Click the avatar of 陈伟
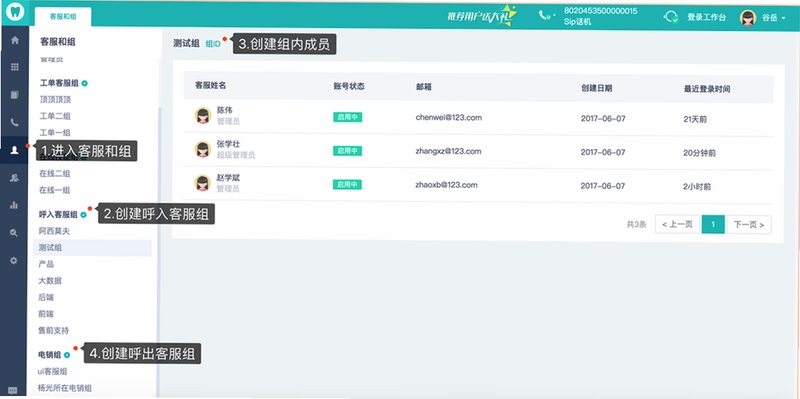Screen dimensions: 800x399 (203, 115)
